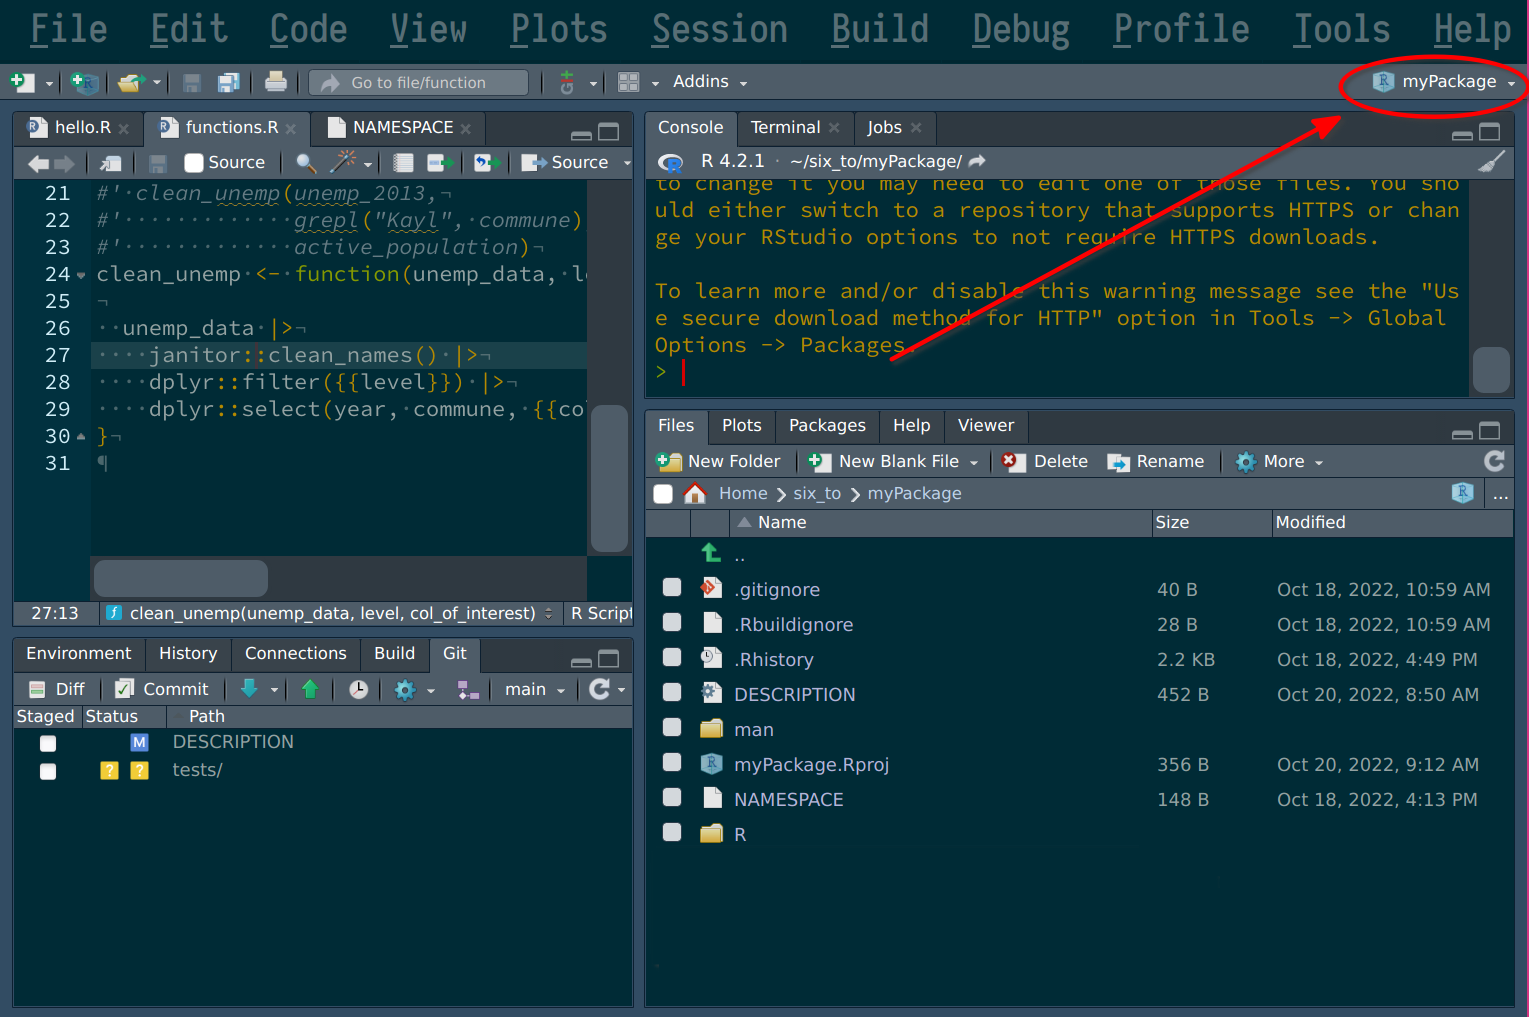
Task: Select the .gitignore file checkbox
Action: pyautogui.click(x=672, y=587)
